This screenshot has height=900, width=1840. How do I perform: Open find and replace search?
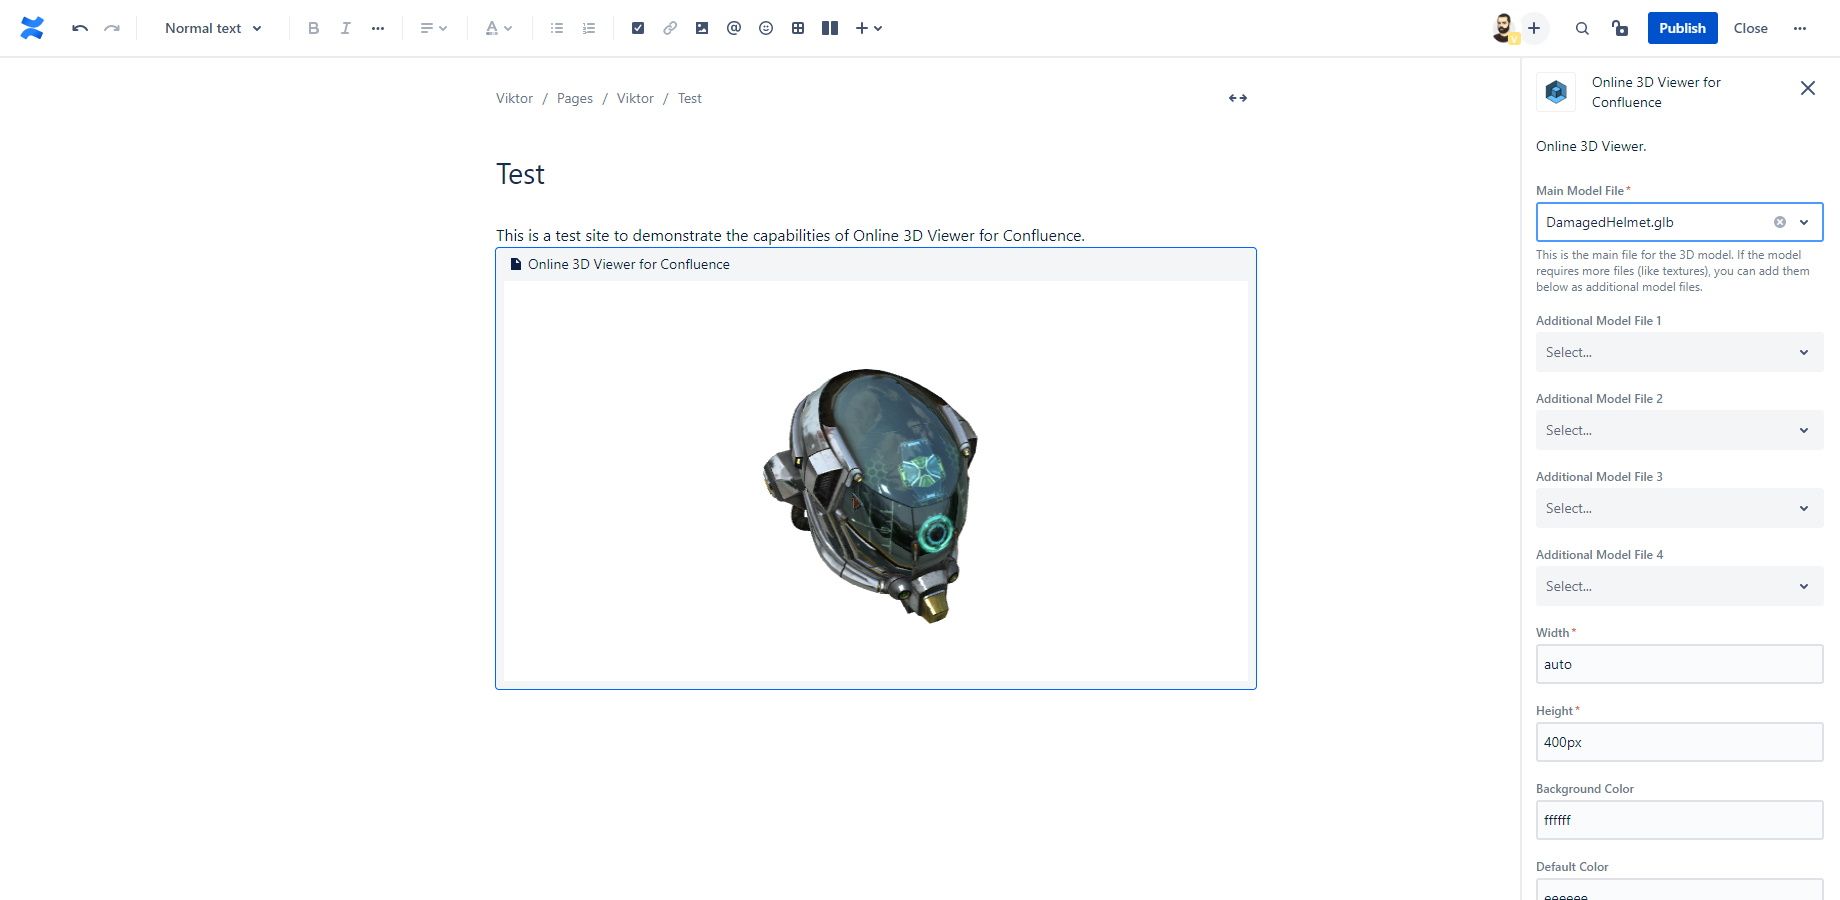coord(1582,28)
